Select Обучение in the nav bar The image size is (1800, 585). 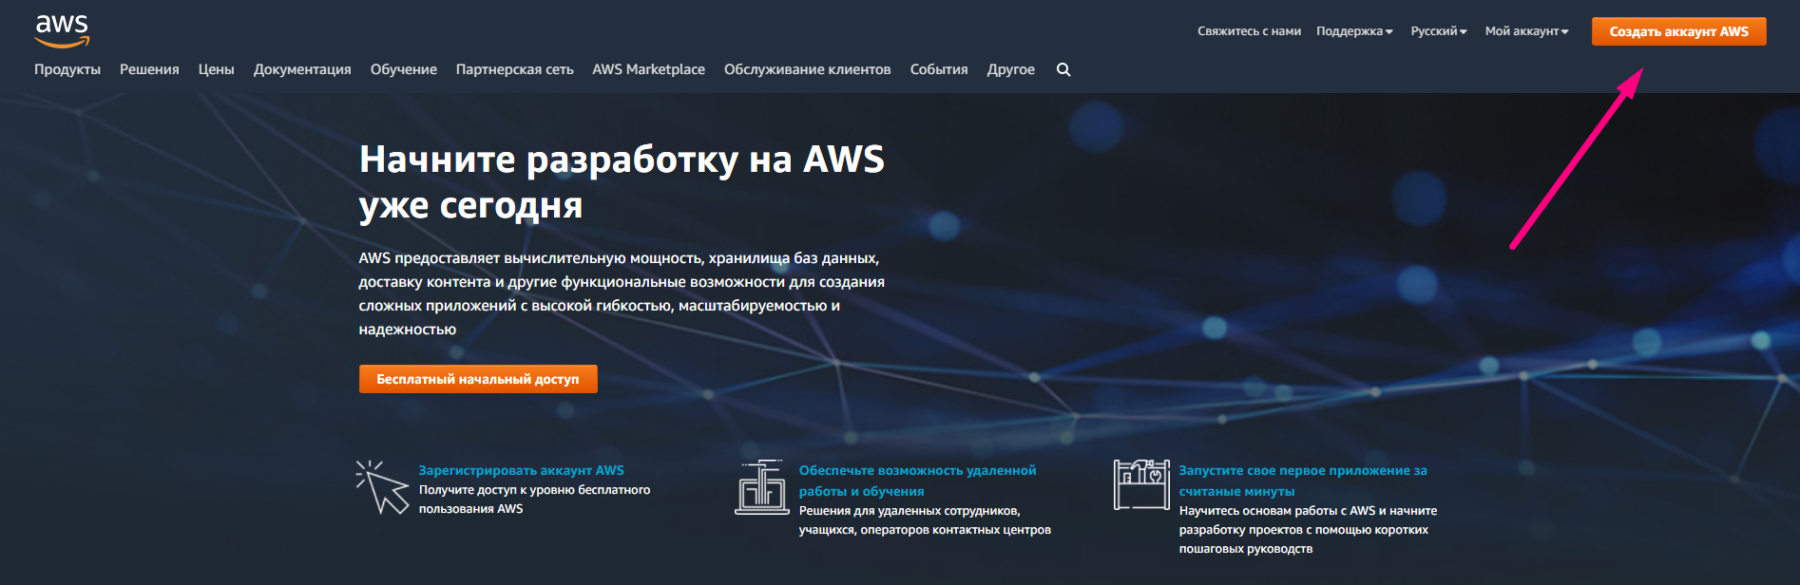point(403,69)
